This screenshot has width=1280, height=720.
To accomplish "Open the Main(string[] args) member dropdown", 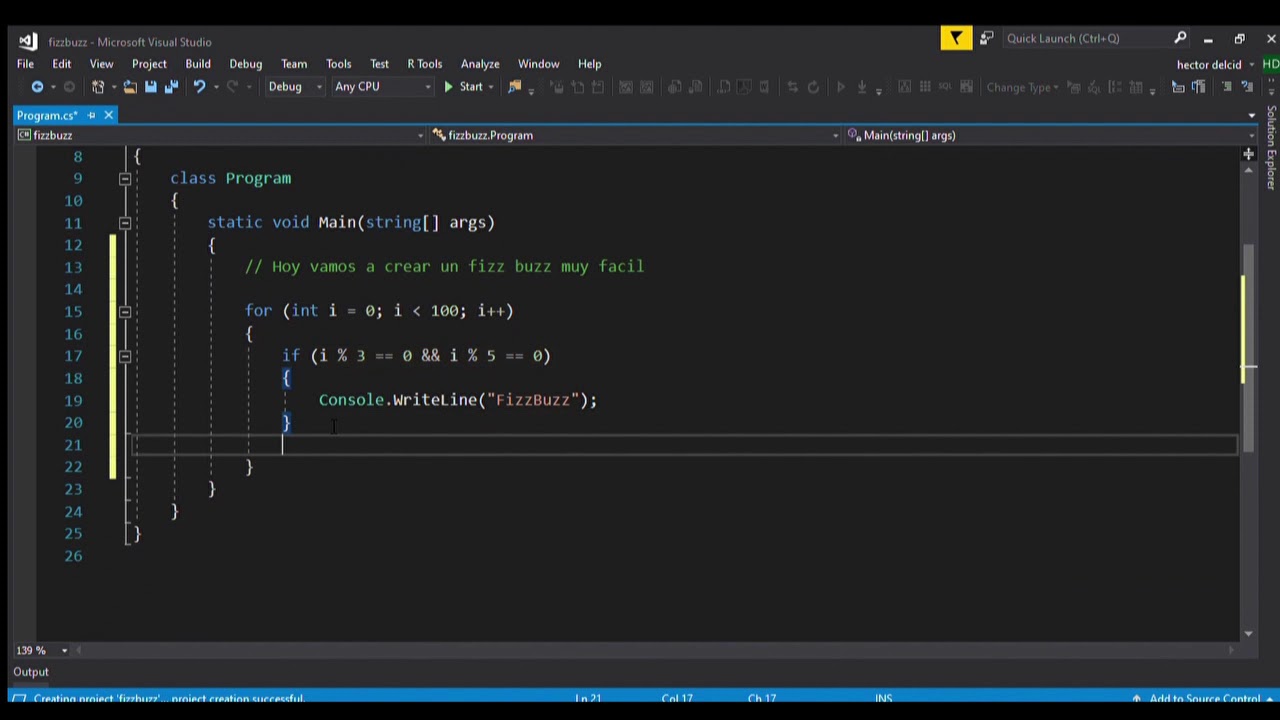I will [1049, 135].
